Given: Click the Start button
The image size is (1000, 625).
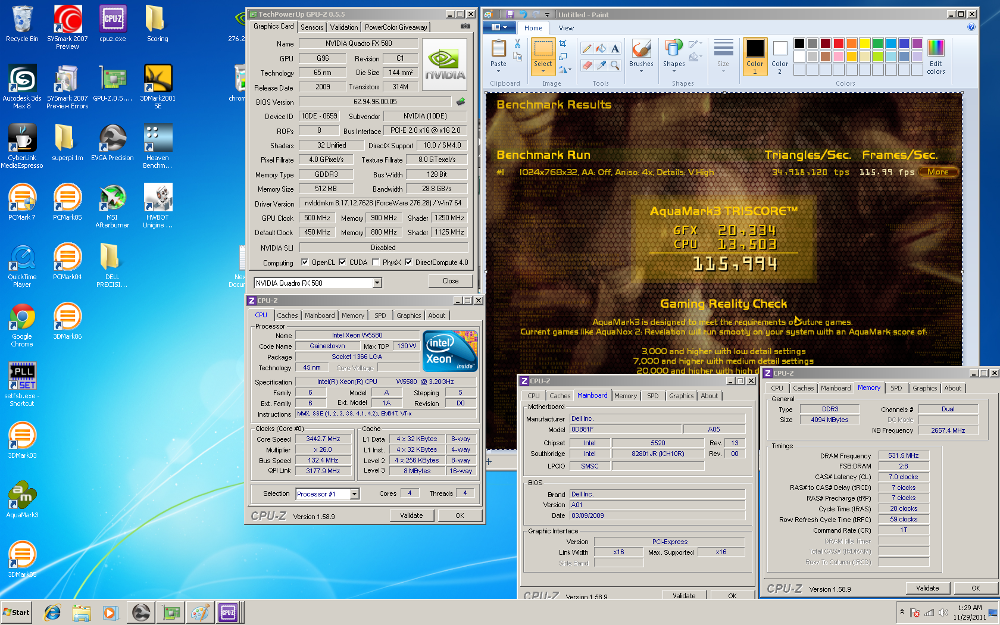Looking at the screenshot, I should 17,612.
